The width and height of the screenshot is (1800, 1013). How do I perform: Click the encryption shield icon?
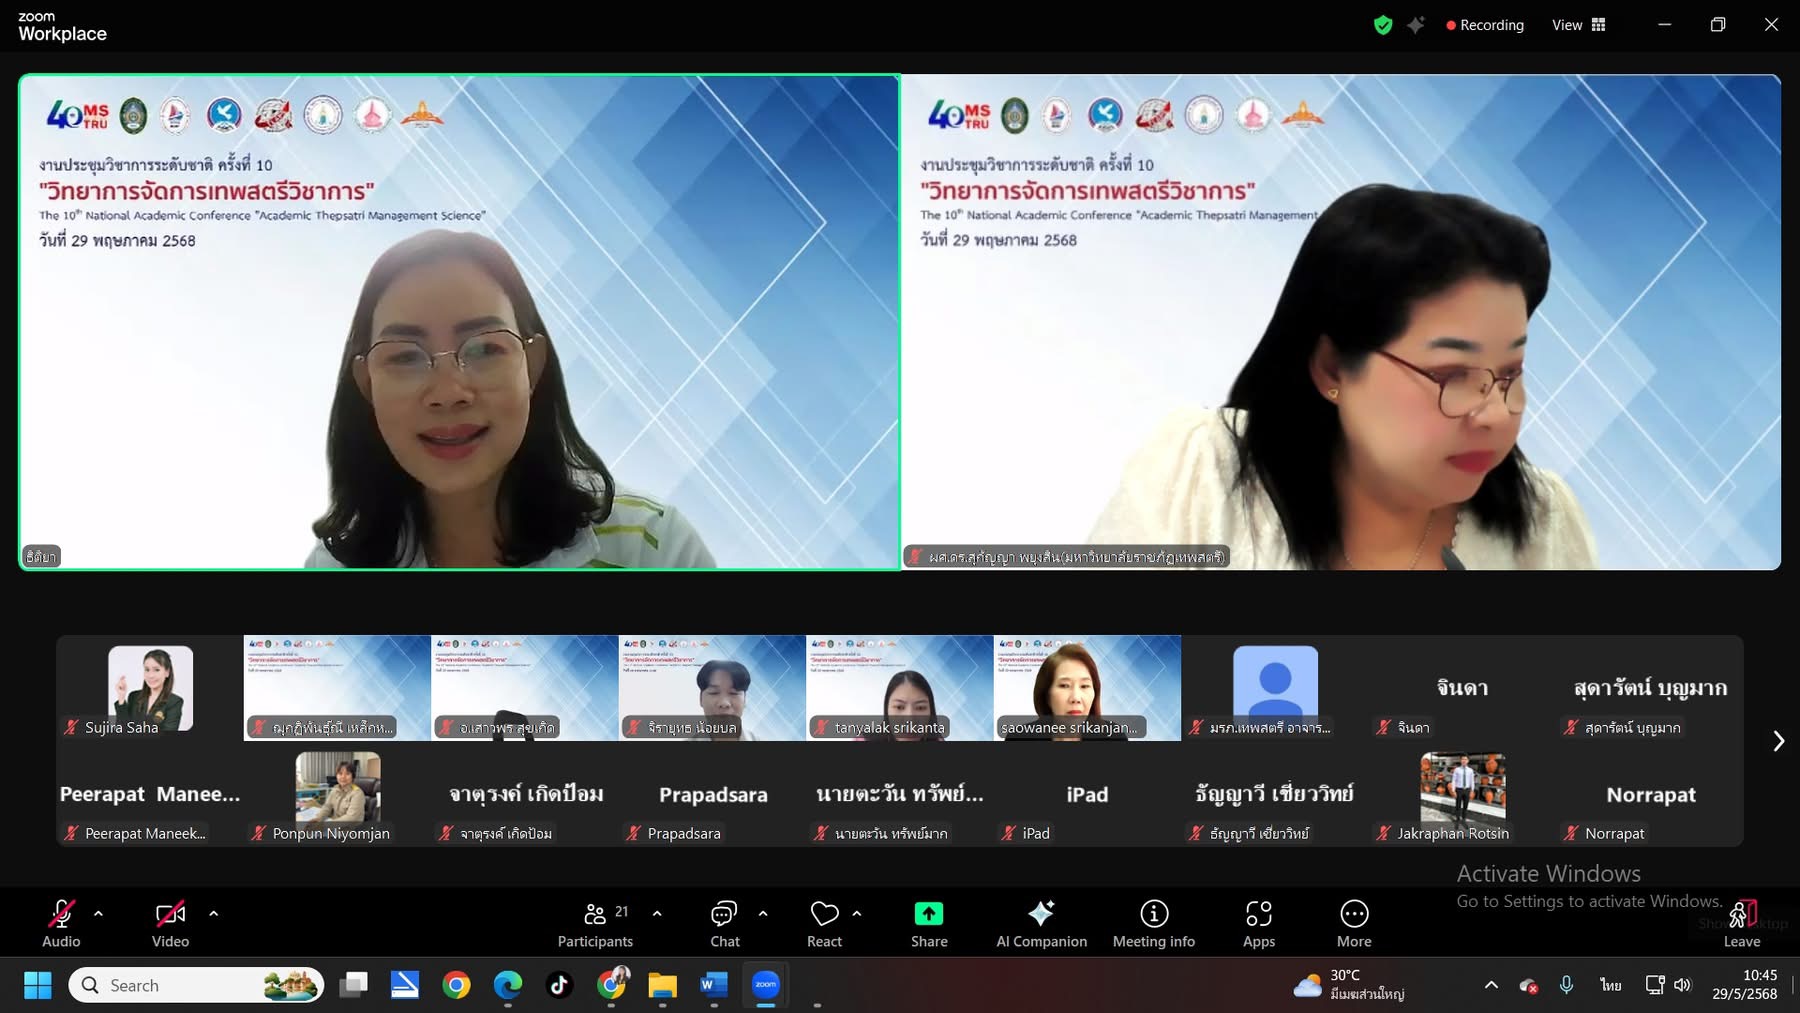[x=1383, y=25]
